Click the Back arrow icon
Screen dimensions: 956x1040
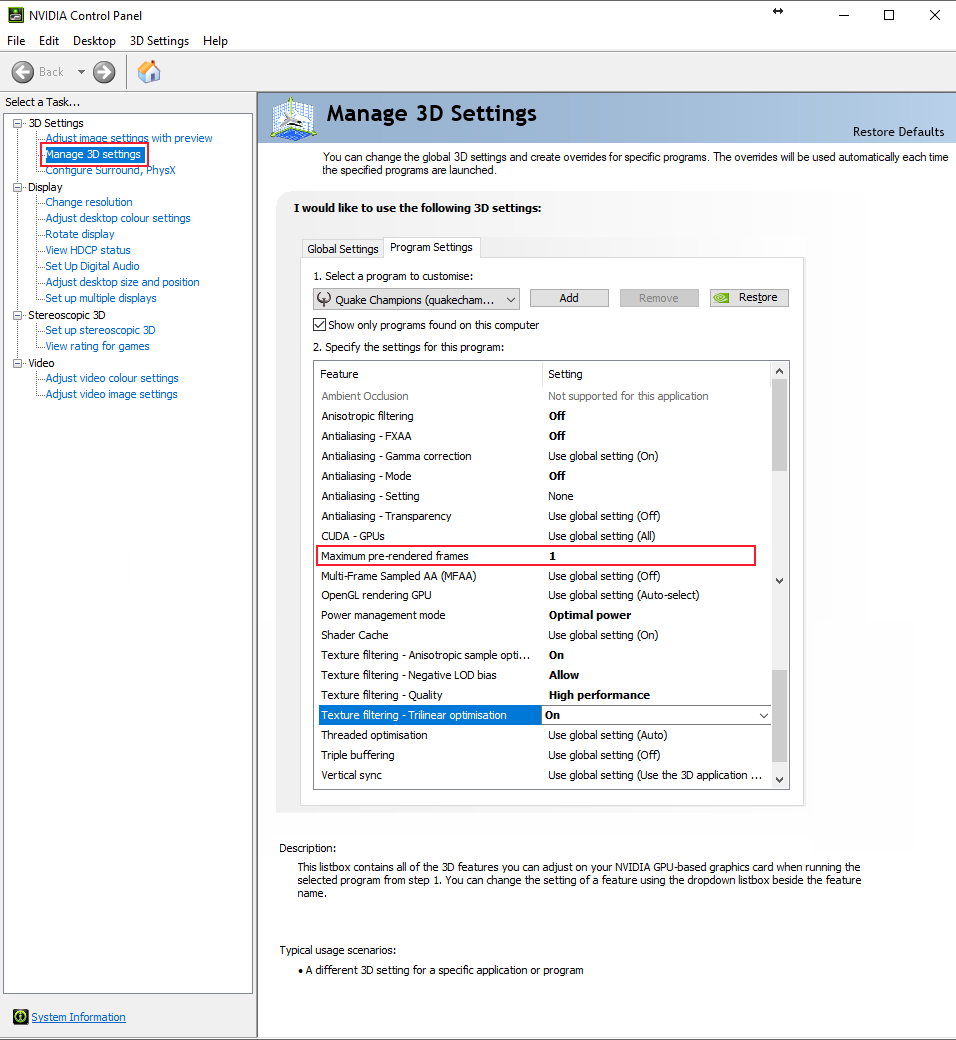click(23, 72)
